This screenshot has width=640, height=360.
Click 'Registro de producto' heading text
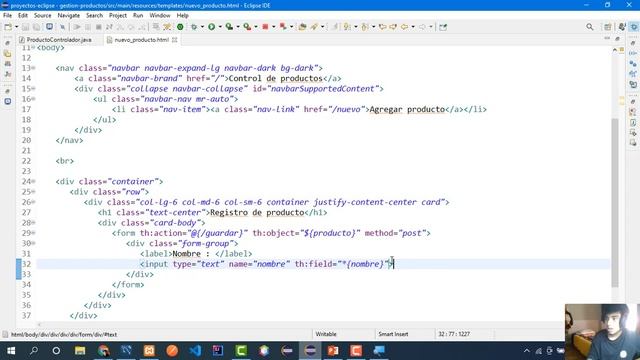coord(257,213)
